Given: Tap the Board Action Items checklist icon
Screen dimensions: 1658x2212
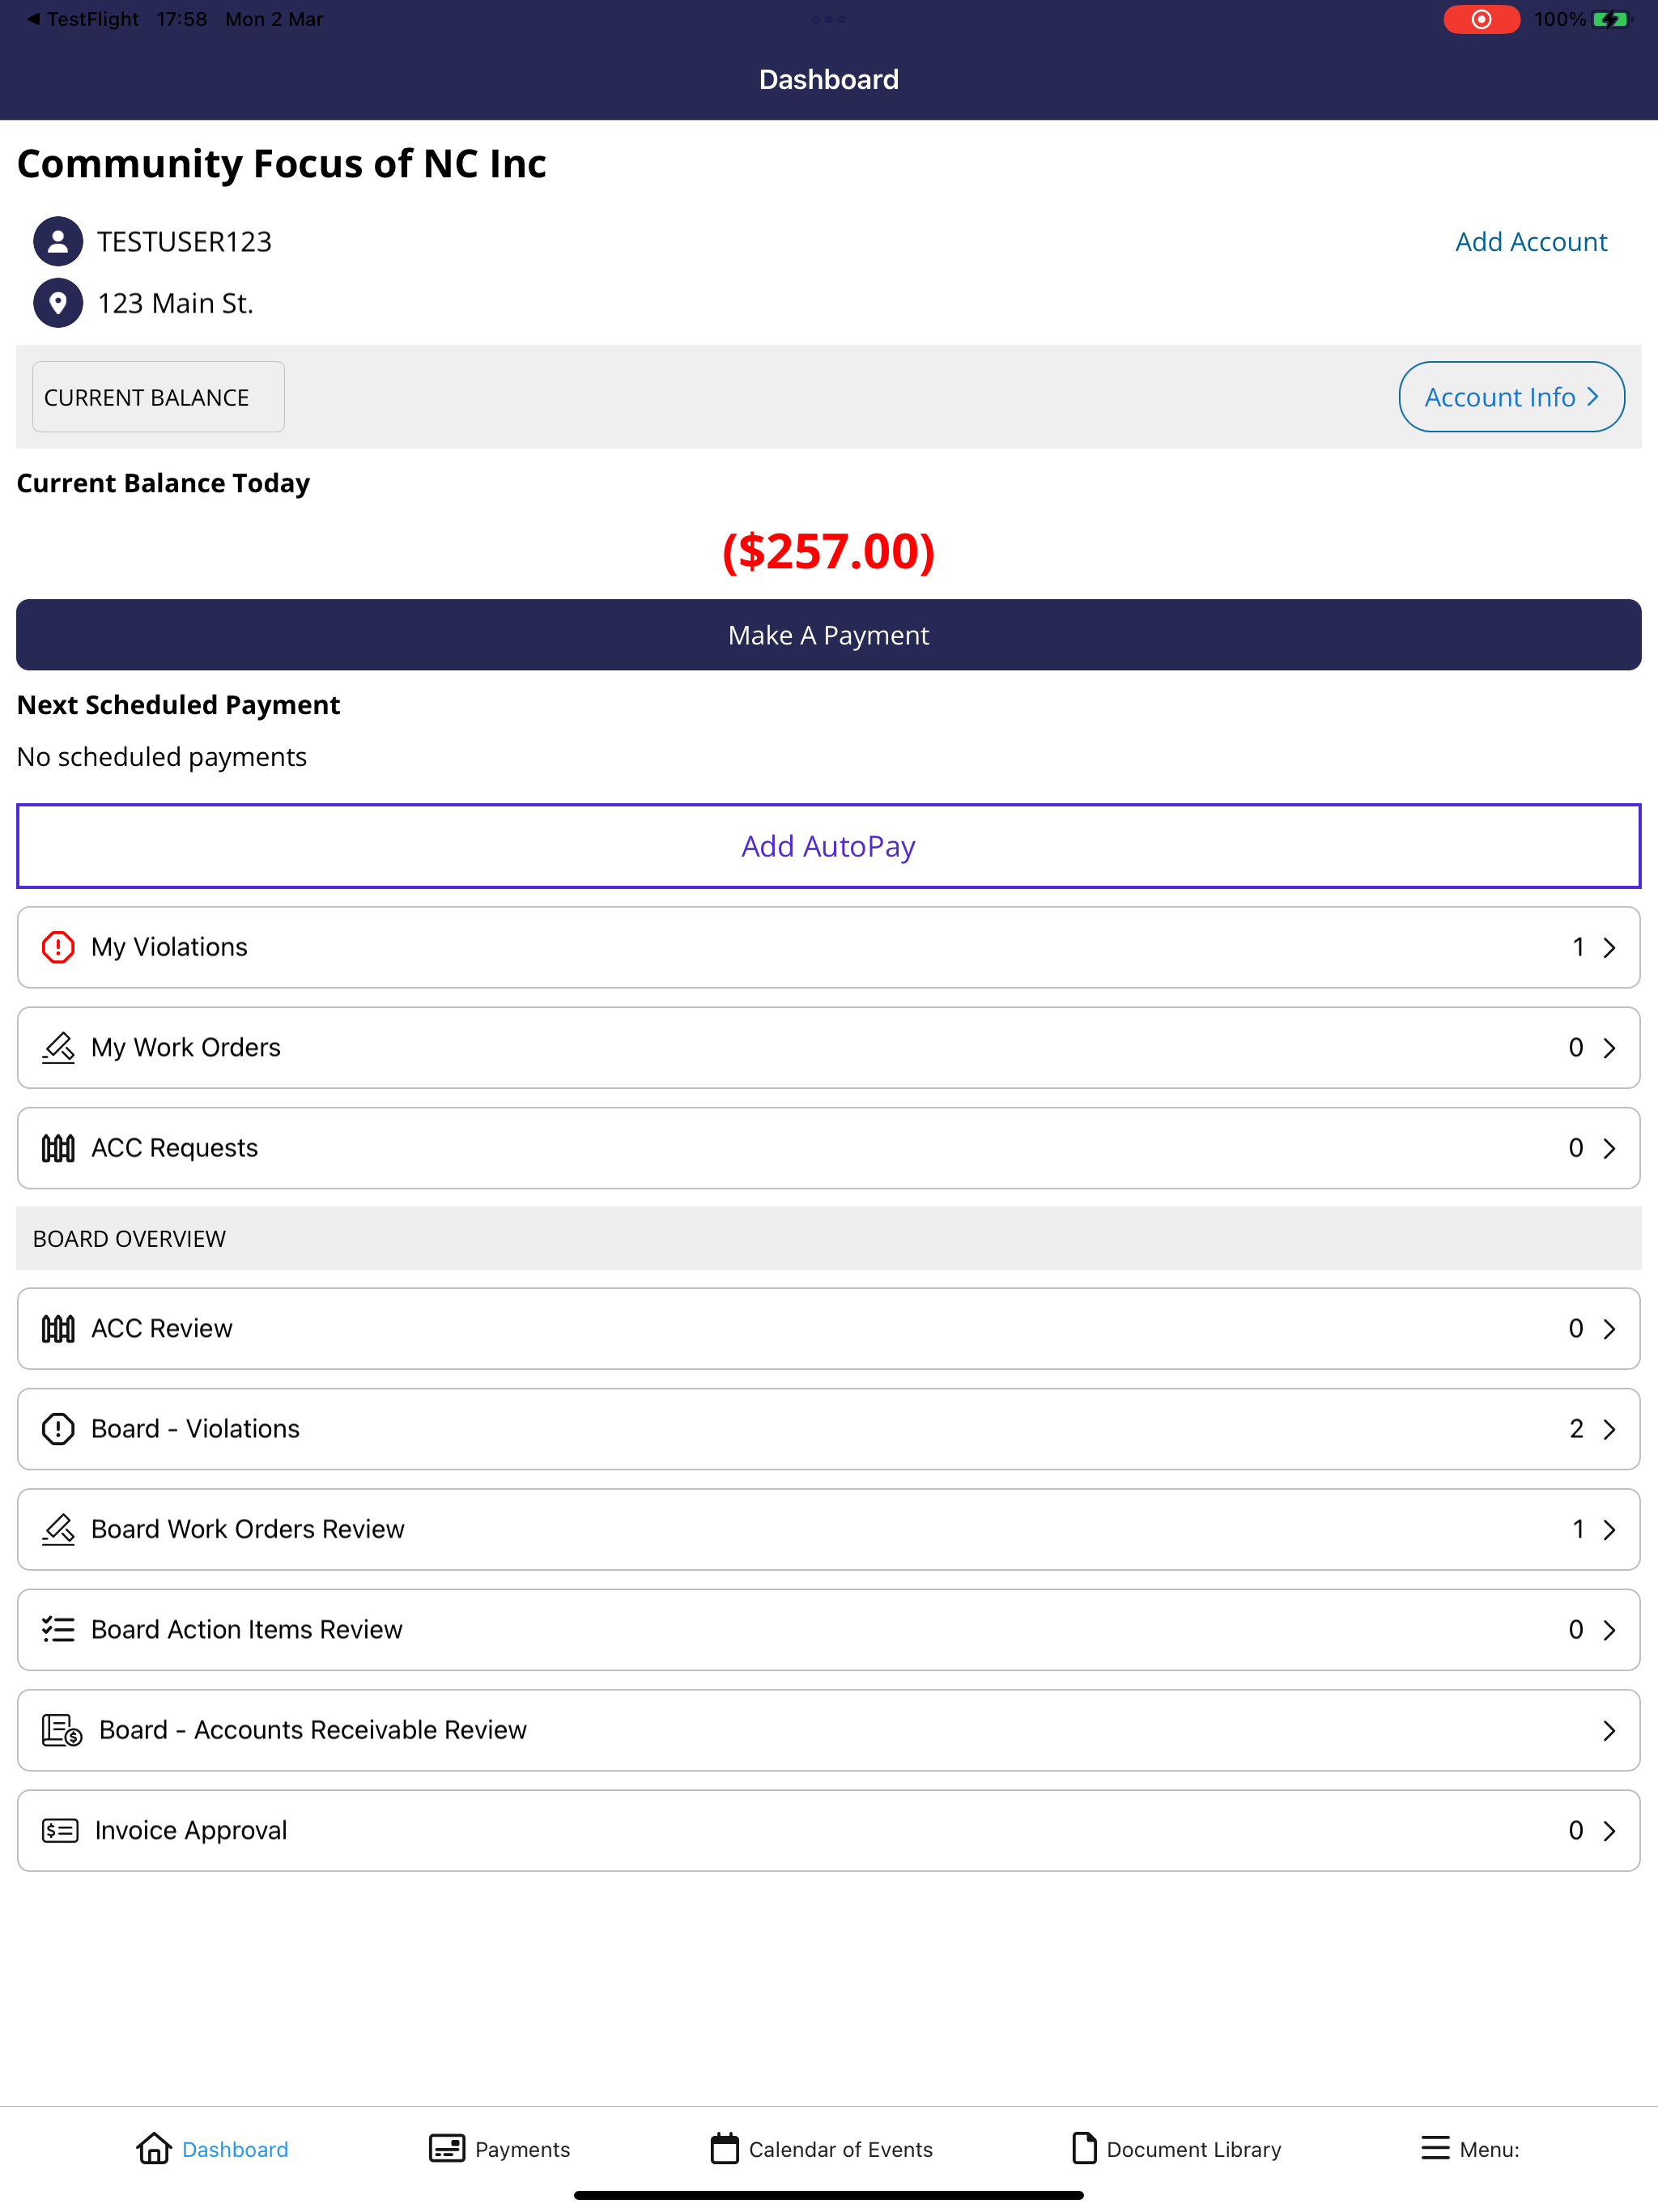Looking at the screenshot, I should [58, 1630].
